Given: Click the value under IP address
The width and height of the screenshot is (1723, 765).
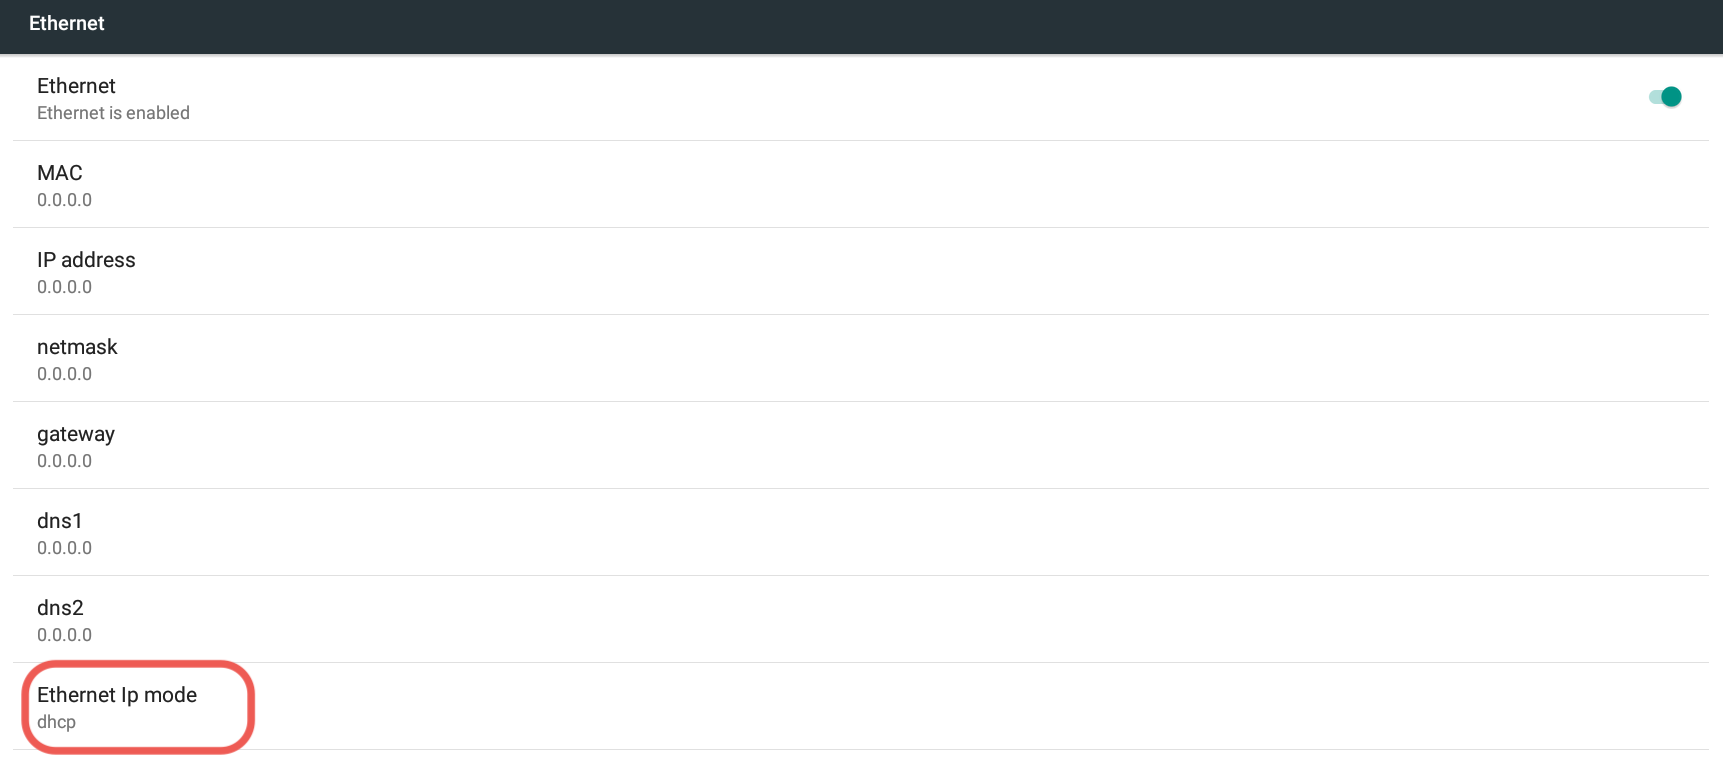Looking at the screenshot, I should pyautogui.click(x=64, y=287).
